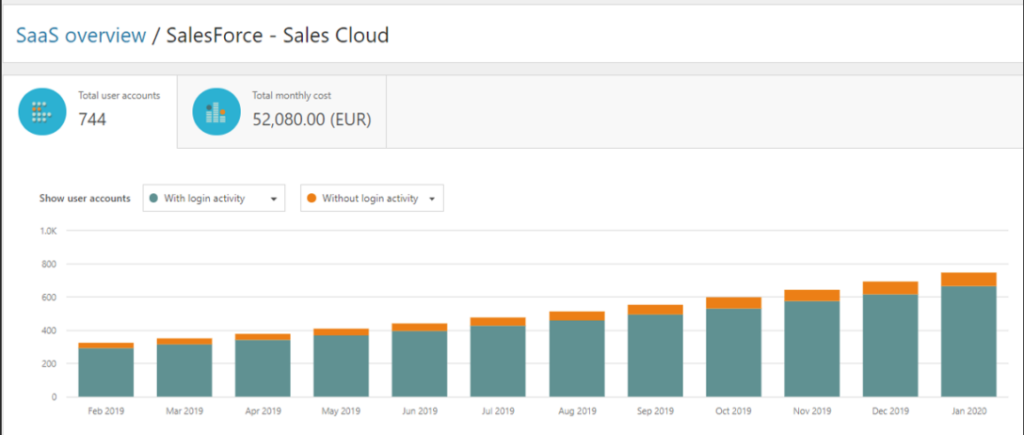Click the Sep 2019 teal bar
Viewport: 1024px width, 435px height.
(655, 356)
